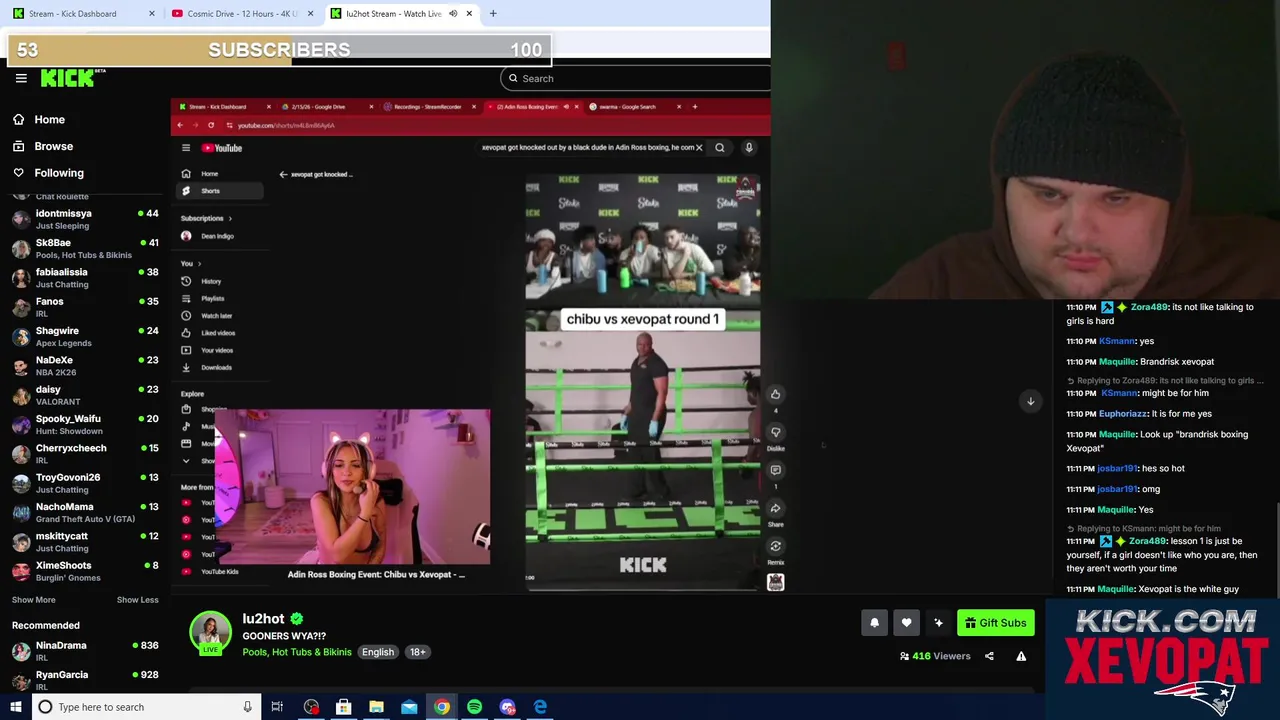Click Share on the YouTube short
Image resolution: width=1280 pixels, height=720 pixels.
coord(775,509)
